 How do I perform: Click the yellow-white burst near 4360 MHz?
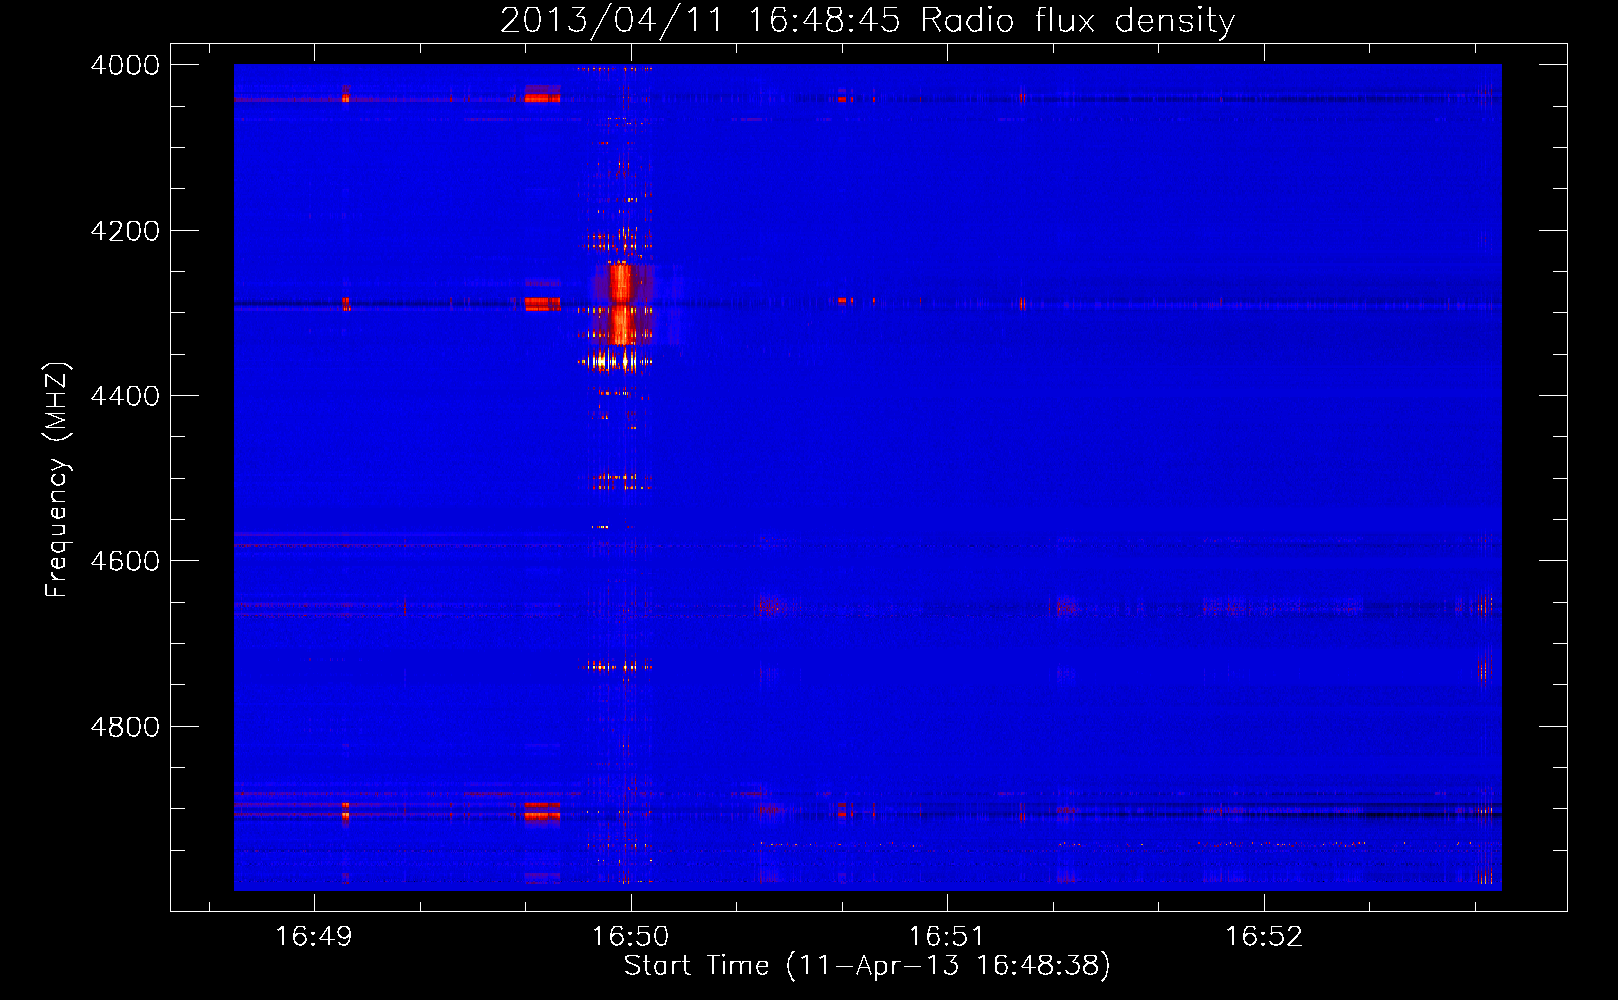click(x=614, y=361)
